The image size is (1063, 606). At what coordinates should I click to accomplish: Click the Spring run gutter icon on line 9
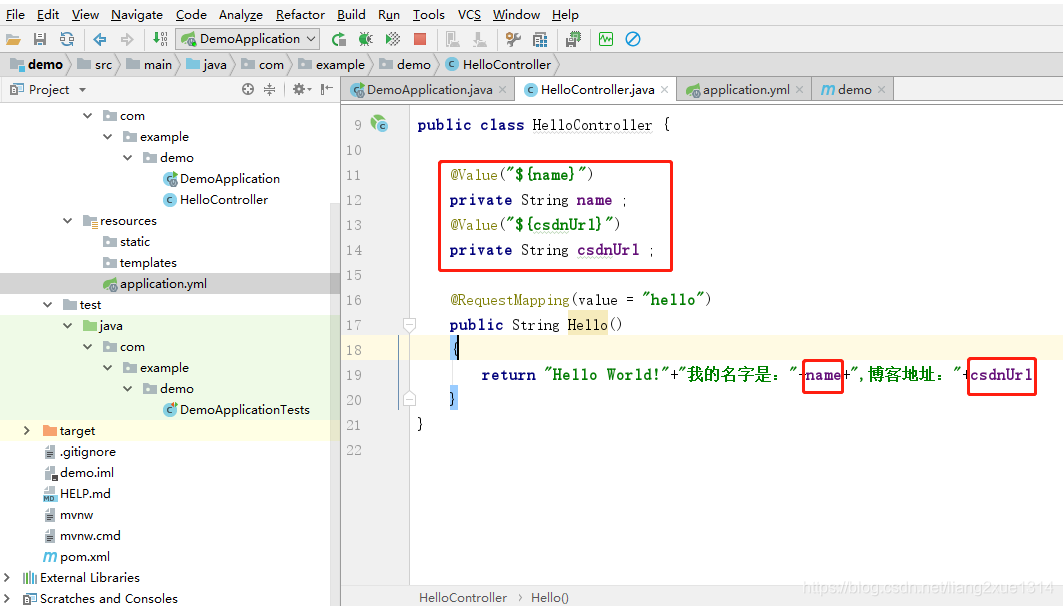tap(379, 123)
